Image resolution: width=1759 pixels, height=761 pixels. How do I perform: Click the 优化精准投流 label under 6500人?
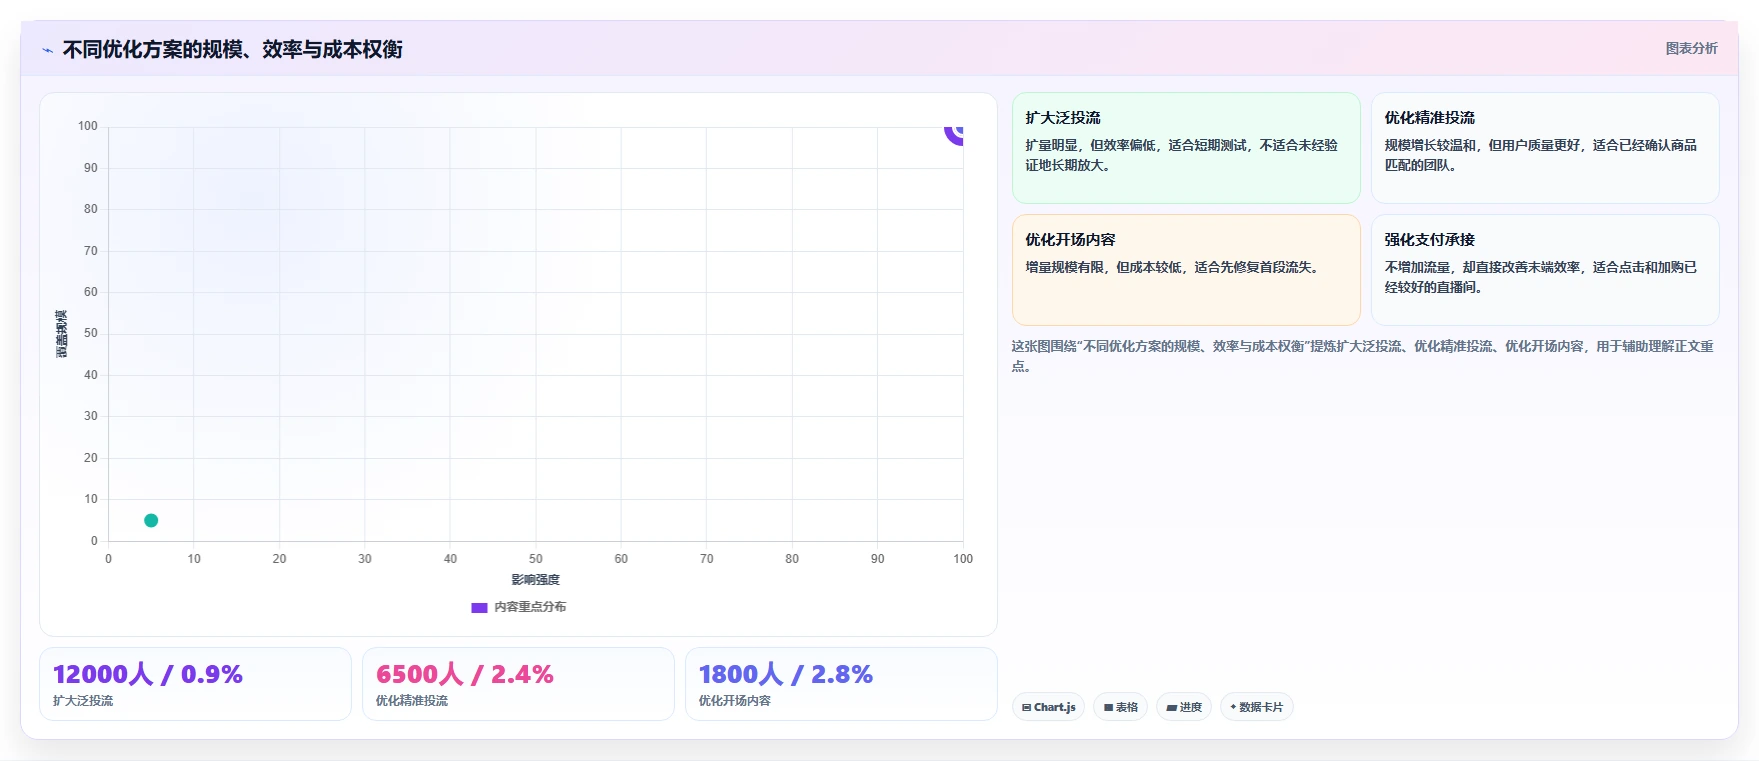(412, 701)
